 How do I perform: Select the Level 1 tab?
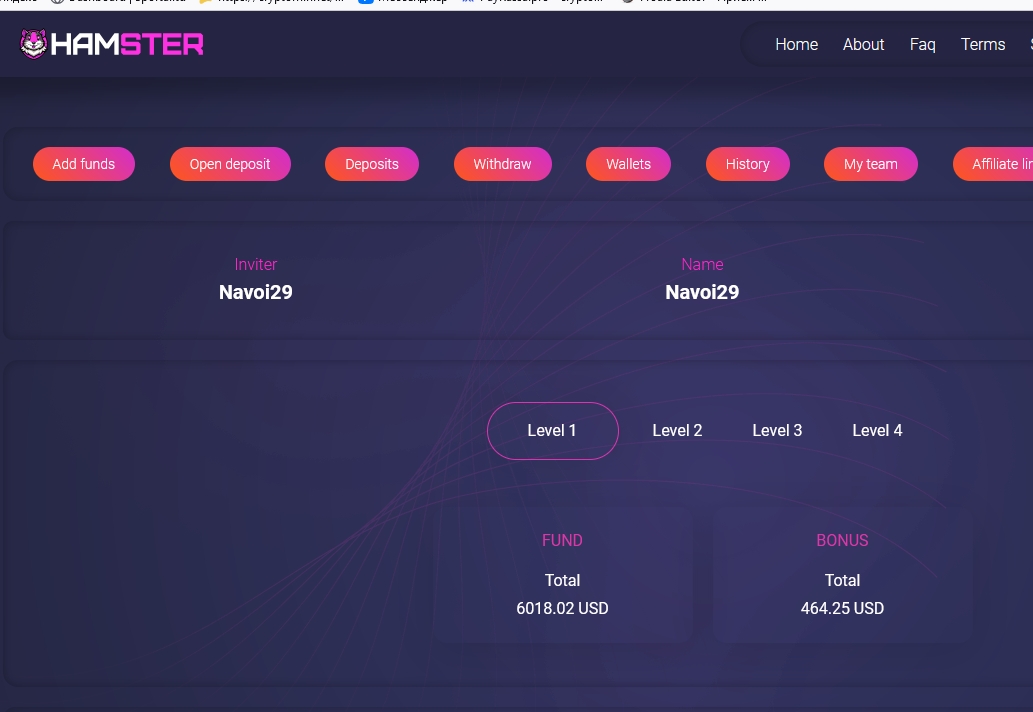click(552, 431)
